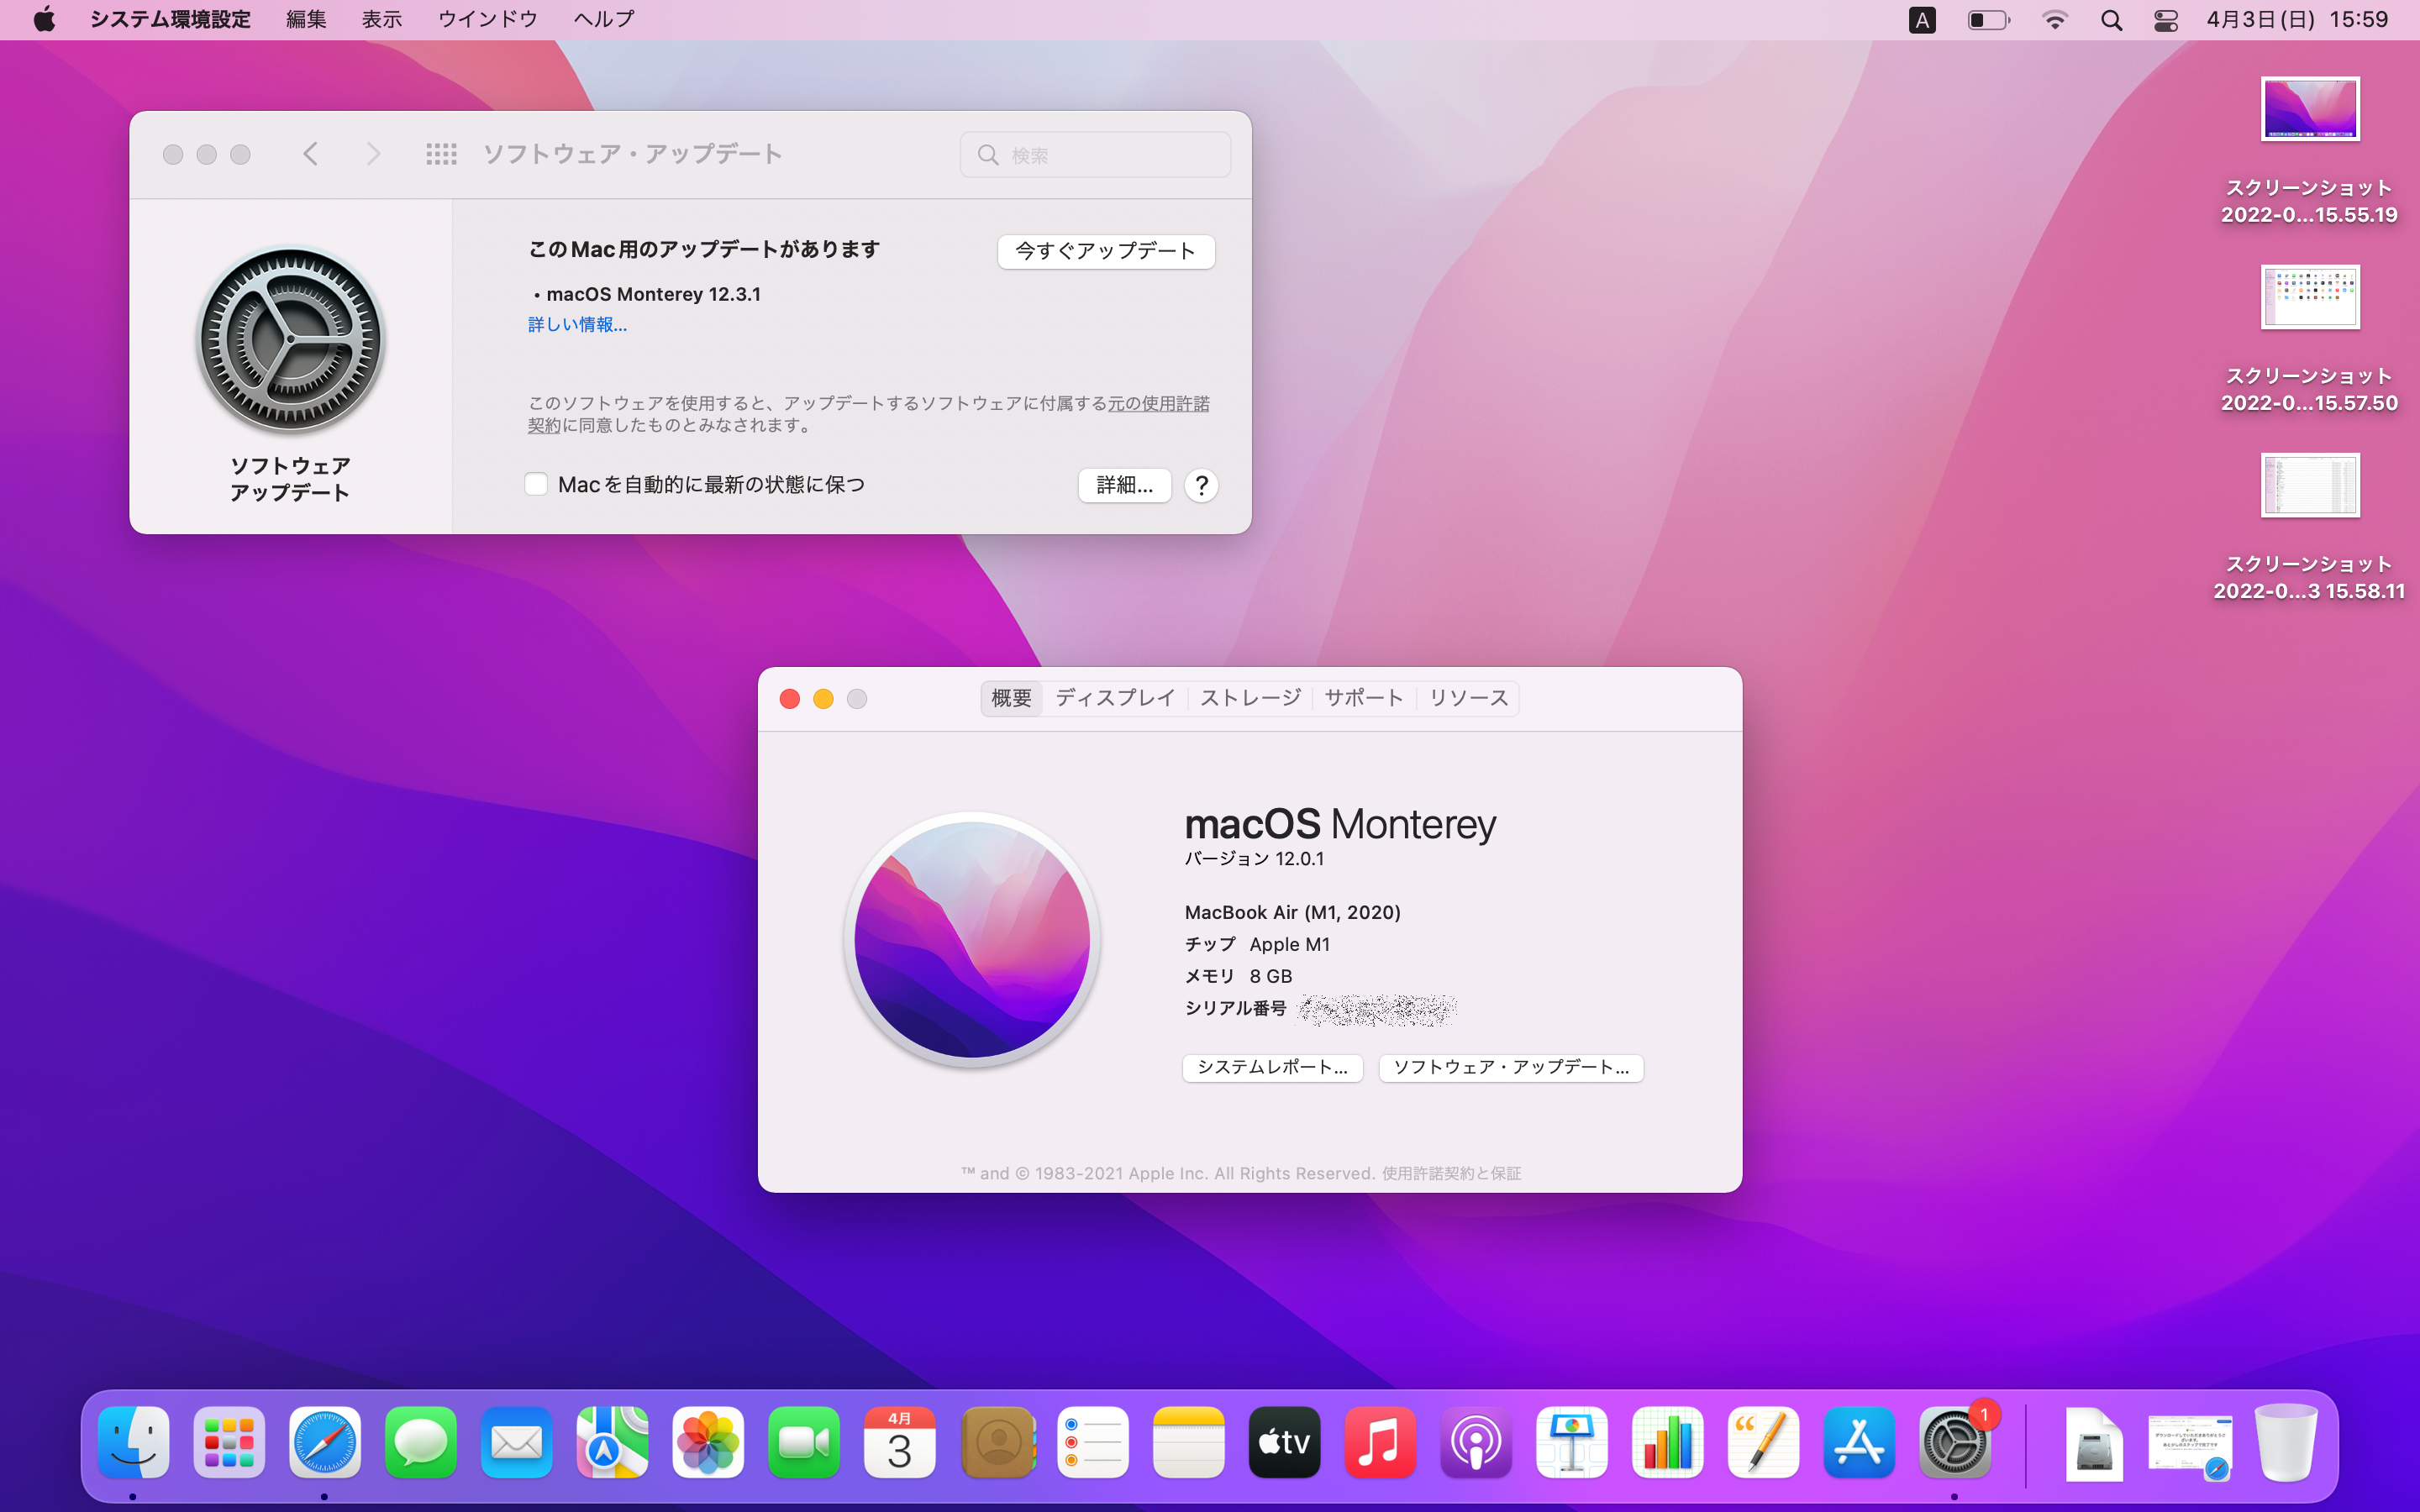Select the 概要 tab
This screenshot has height=1512, width=2420.
[1011, 698]
